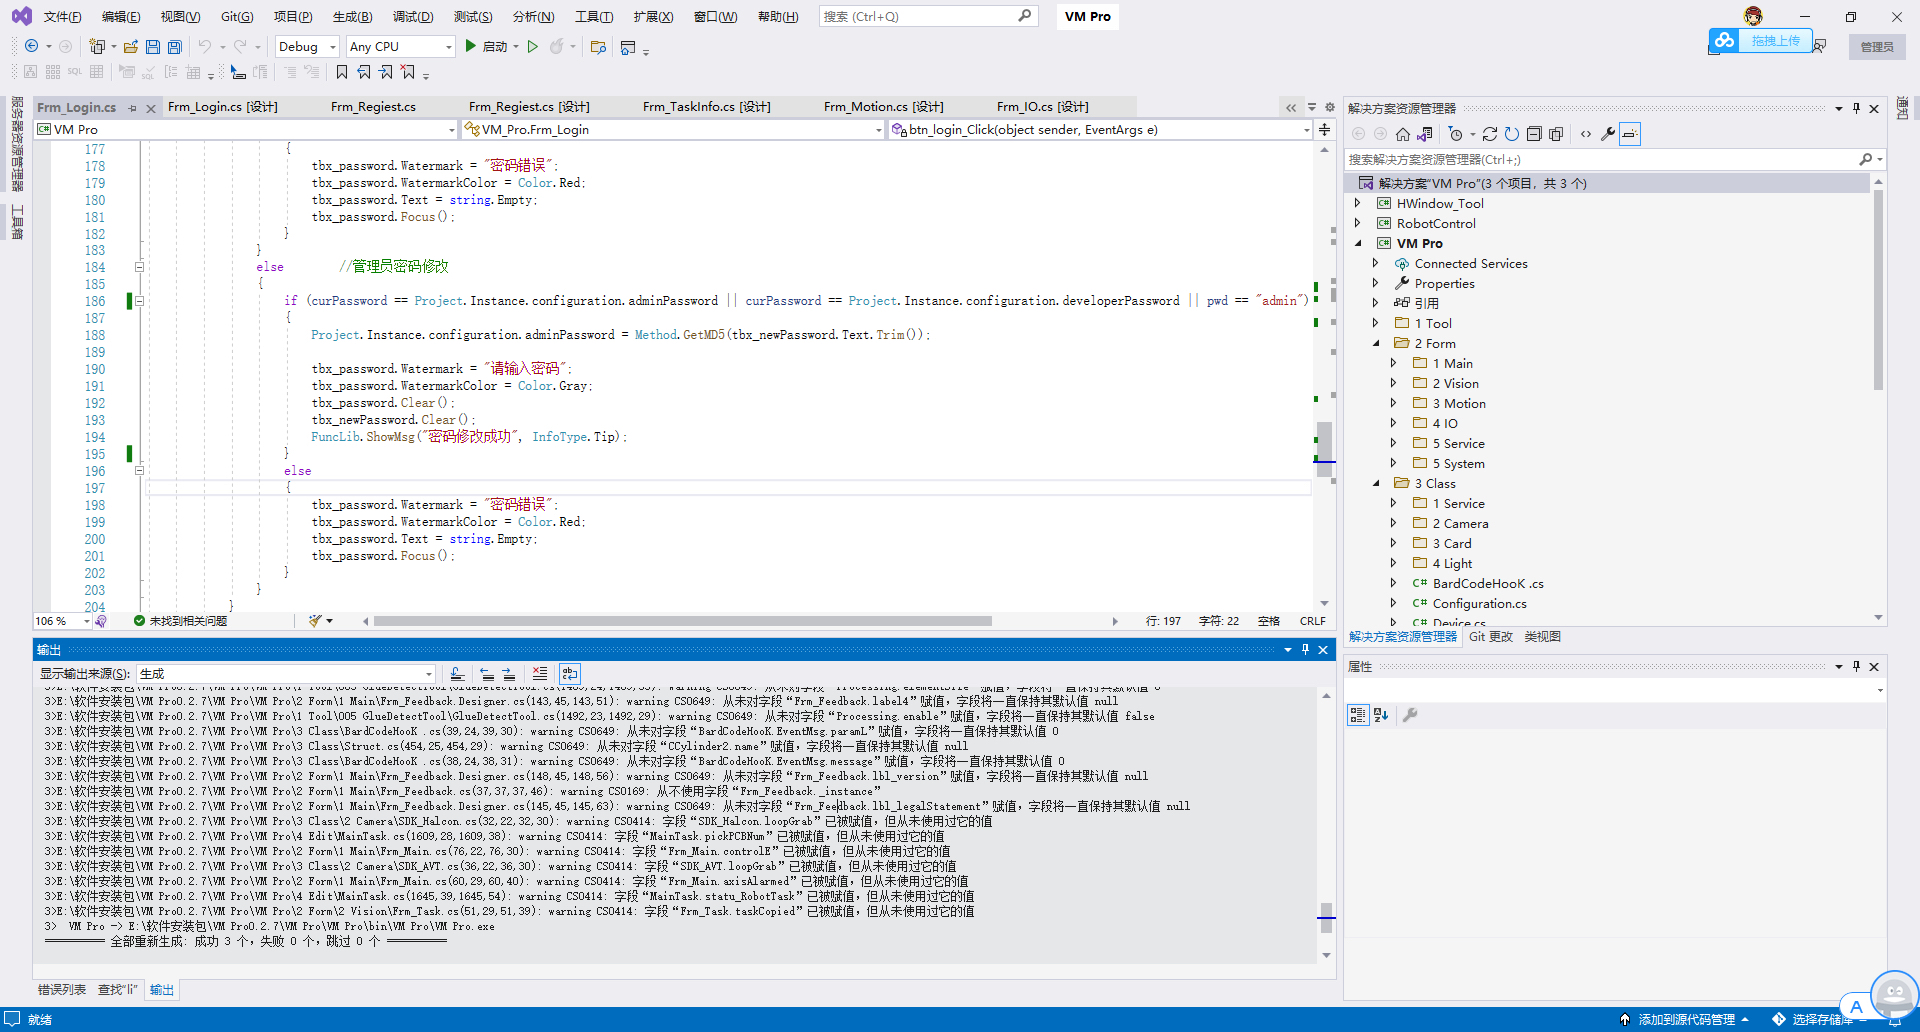Open the Any CPU platform dropdown
The image size is (1920, 1032).
pos(401,47)
